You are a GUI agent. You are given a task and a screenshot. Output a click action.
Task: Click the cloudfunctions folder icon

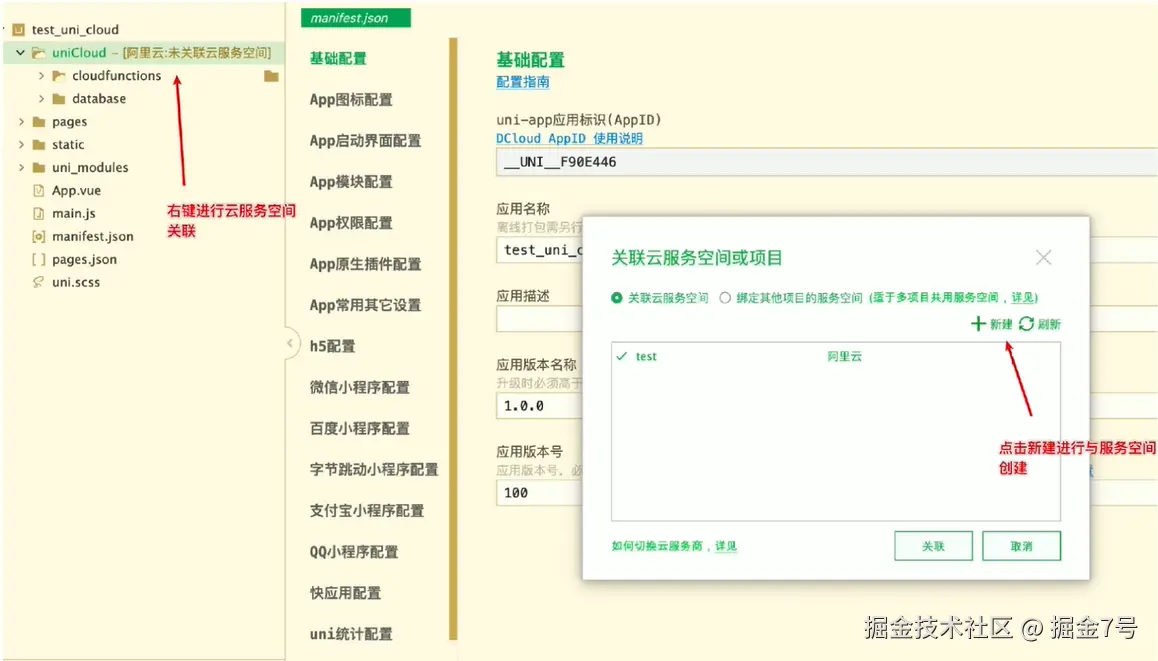click(x=59, y=75)
